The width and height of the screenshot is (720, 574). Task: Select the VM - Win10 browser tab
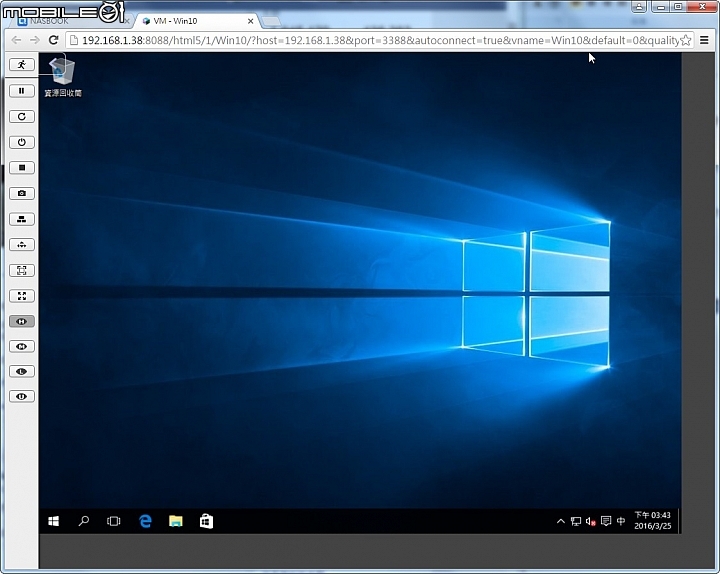pos(195,21)
